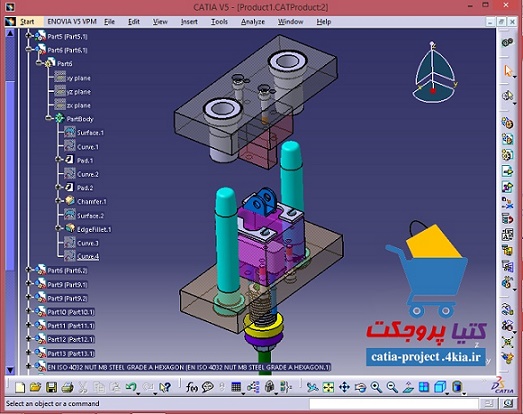
Task: Open the Insert menu
Action: point(189,22)
